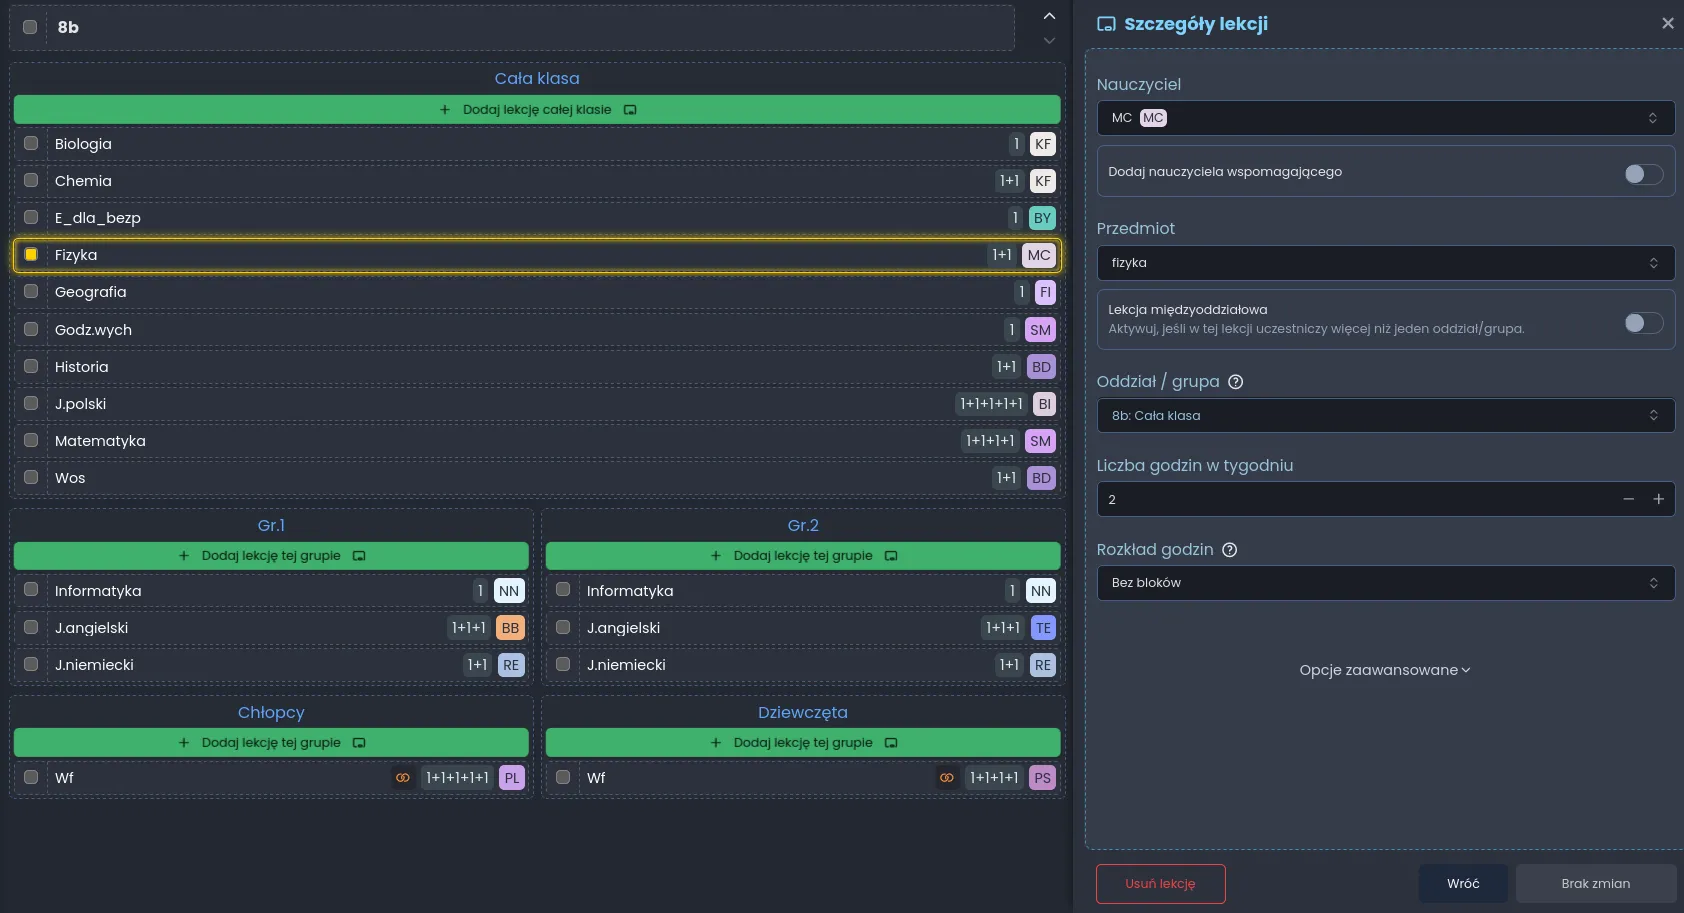Open the Przedmiot dropdown showing fizyka
This screenshot has height=913, width=1684.
1385,263
